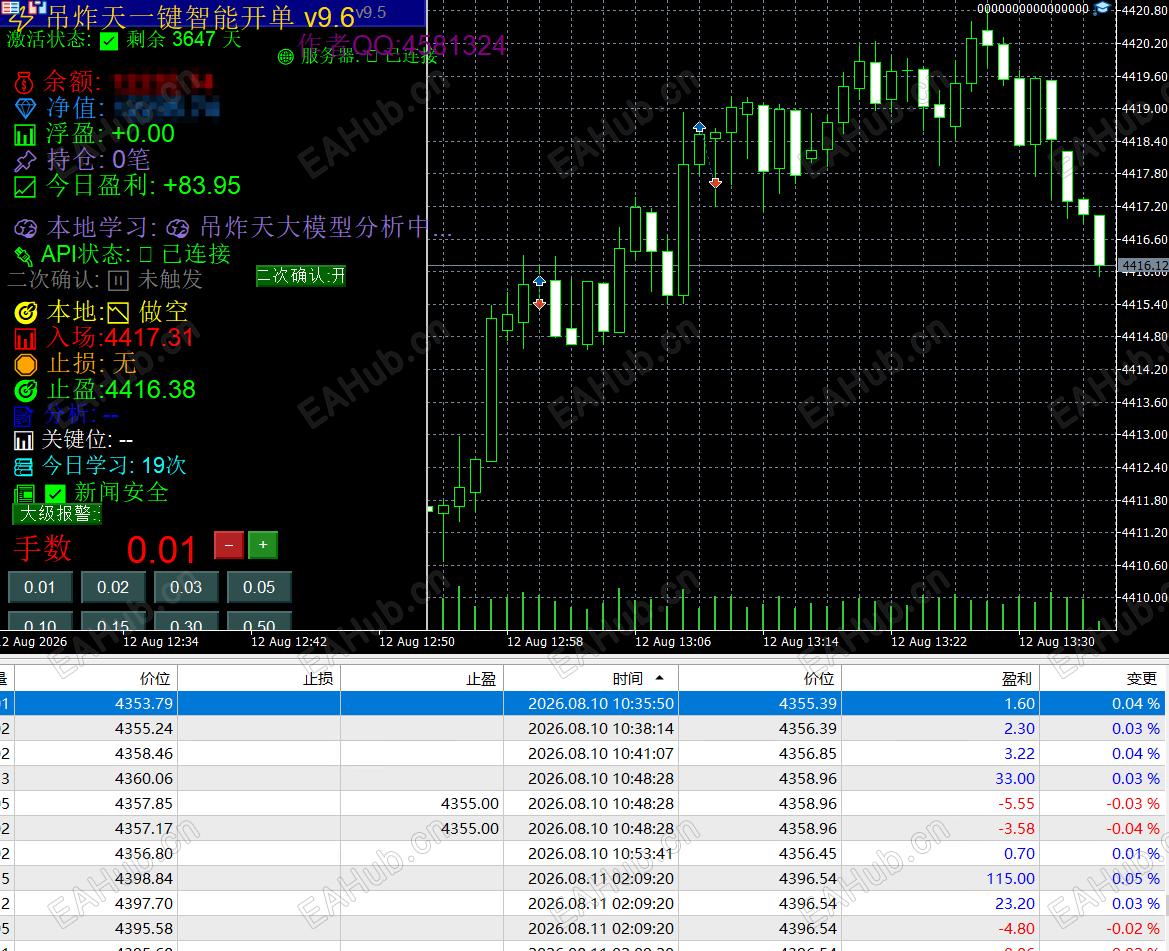1169x951 pixels.
Task: Click the line chart icon beside 今日盈利
Action: pos(25,186)
